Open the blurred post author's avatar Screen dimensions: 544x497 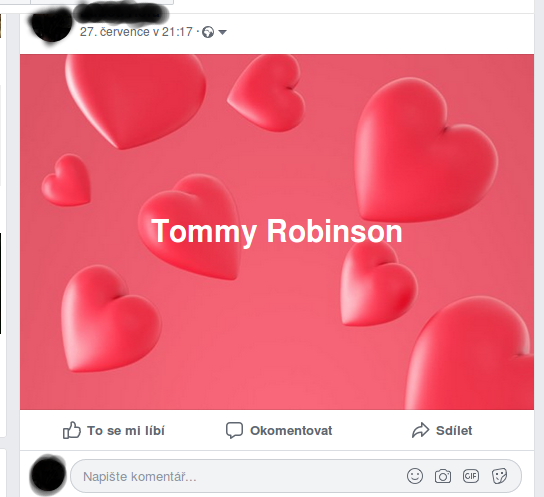click(x=51, y=25)
